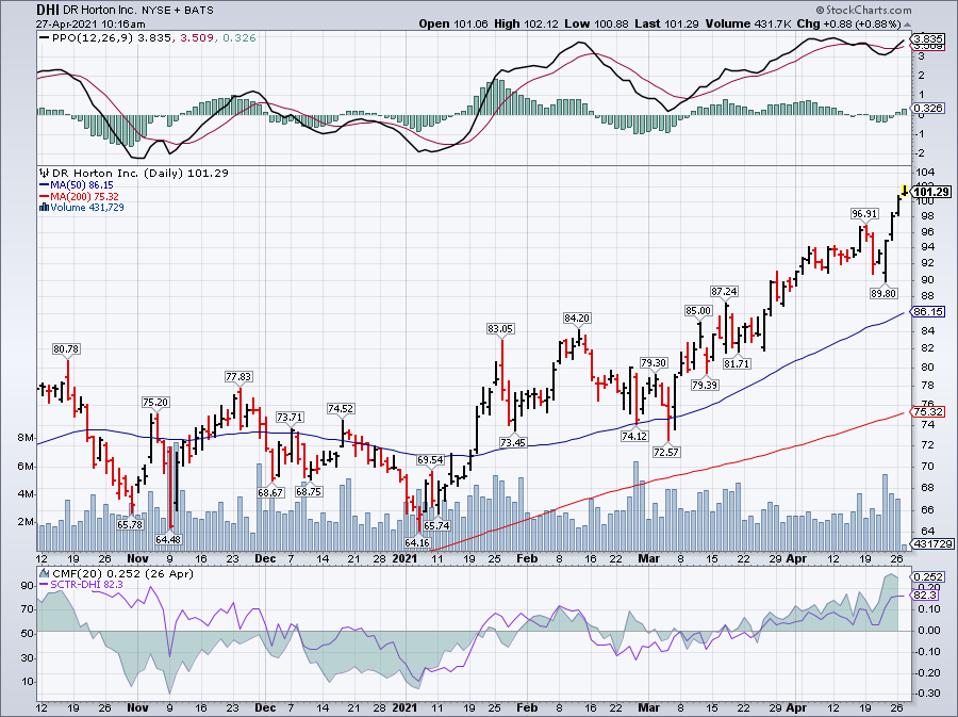This screenshot has height=717, width=958.
Task: Click the 27-Apr-2021 10:16am timestamp
Action: coord(91,24)
